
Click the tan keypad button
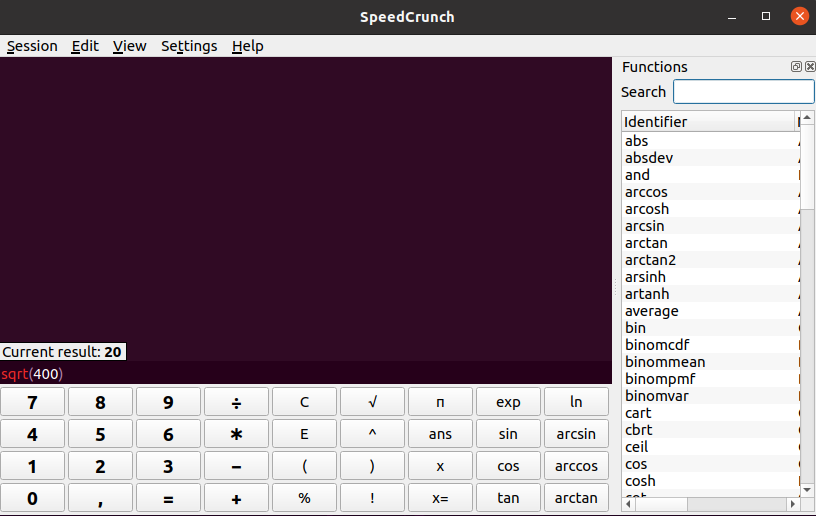(x=508, y=498)
